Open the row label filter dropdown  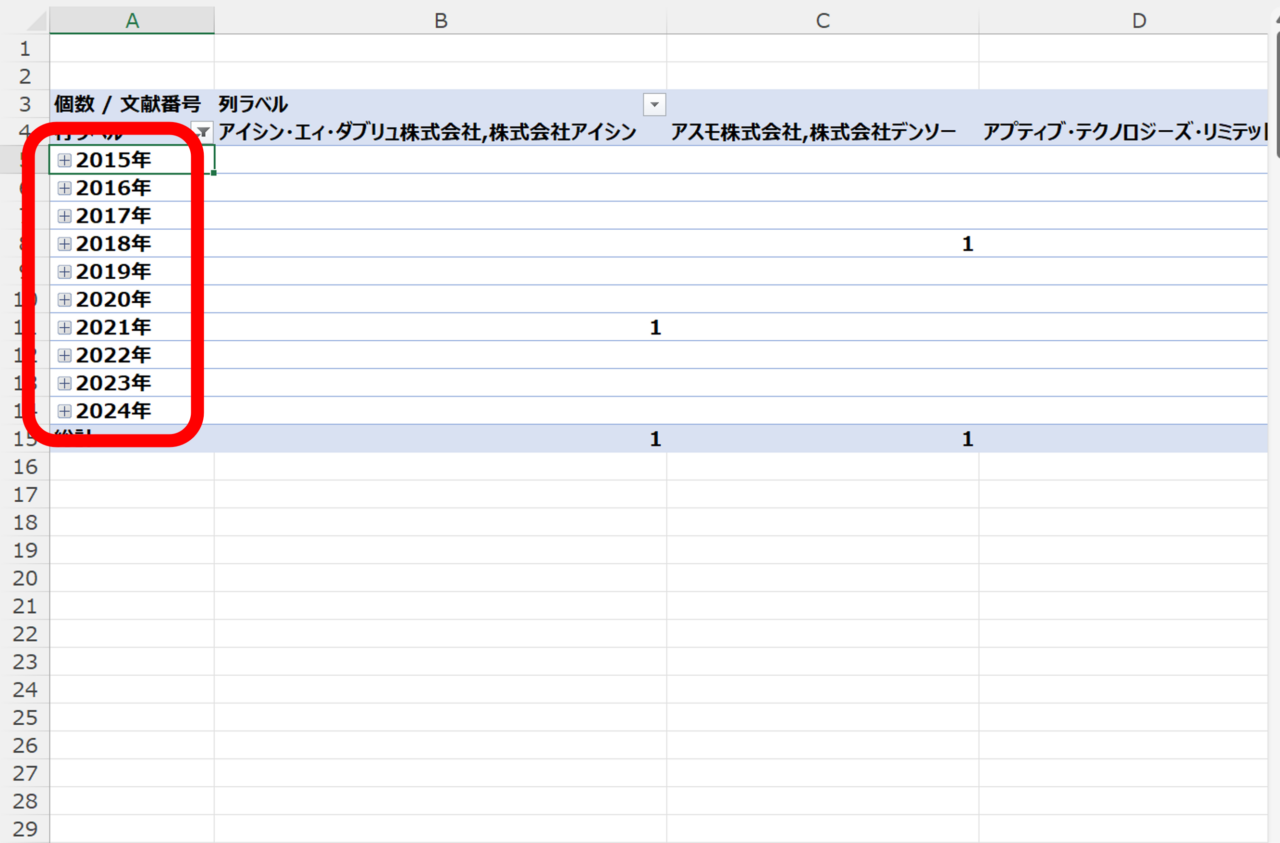point(203,132)
